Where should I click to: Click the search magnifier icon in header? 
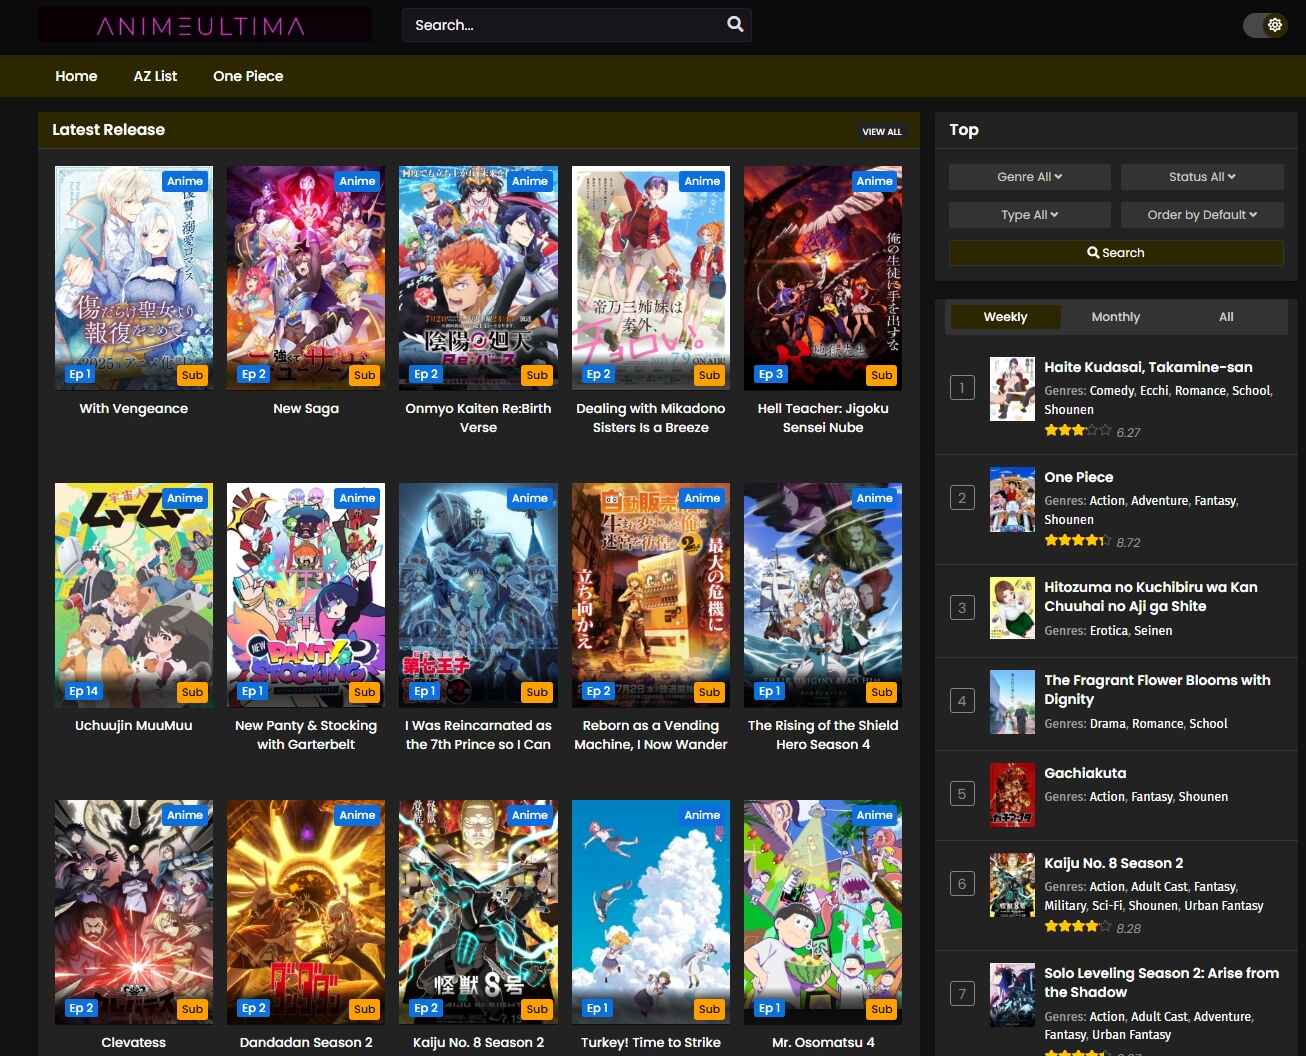[x=735, y=25]
